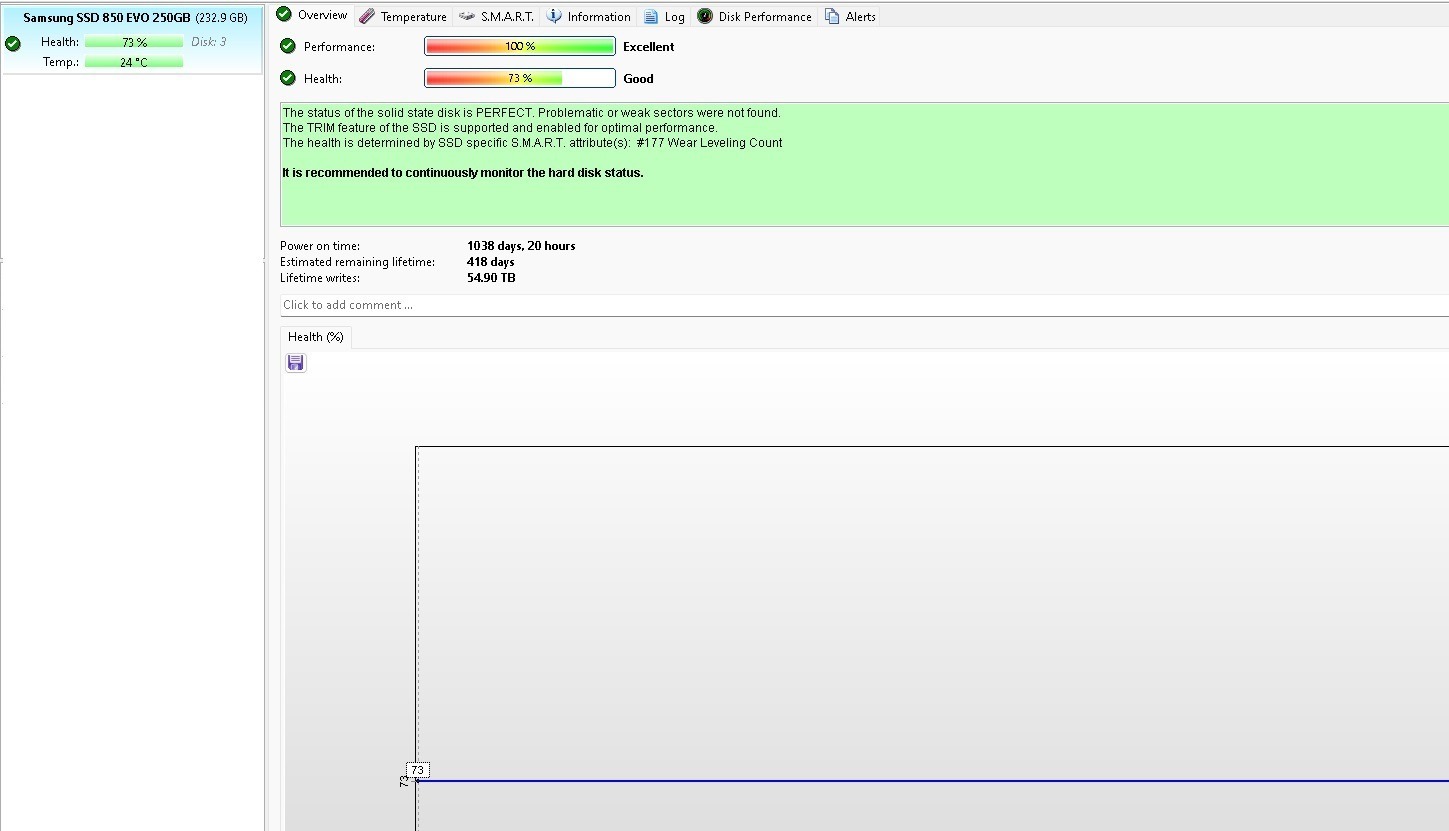Viewport: 1449px width, 831px height.
Task: Switch to the Temperature tab
Action: pyautogui.click(x=403, y=16)
